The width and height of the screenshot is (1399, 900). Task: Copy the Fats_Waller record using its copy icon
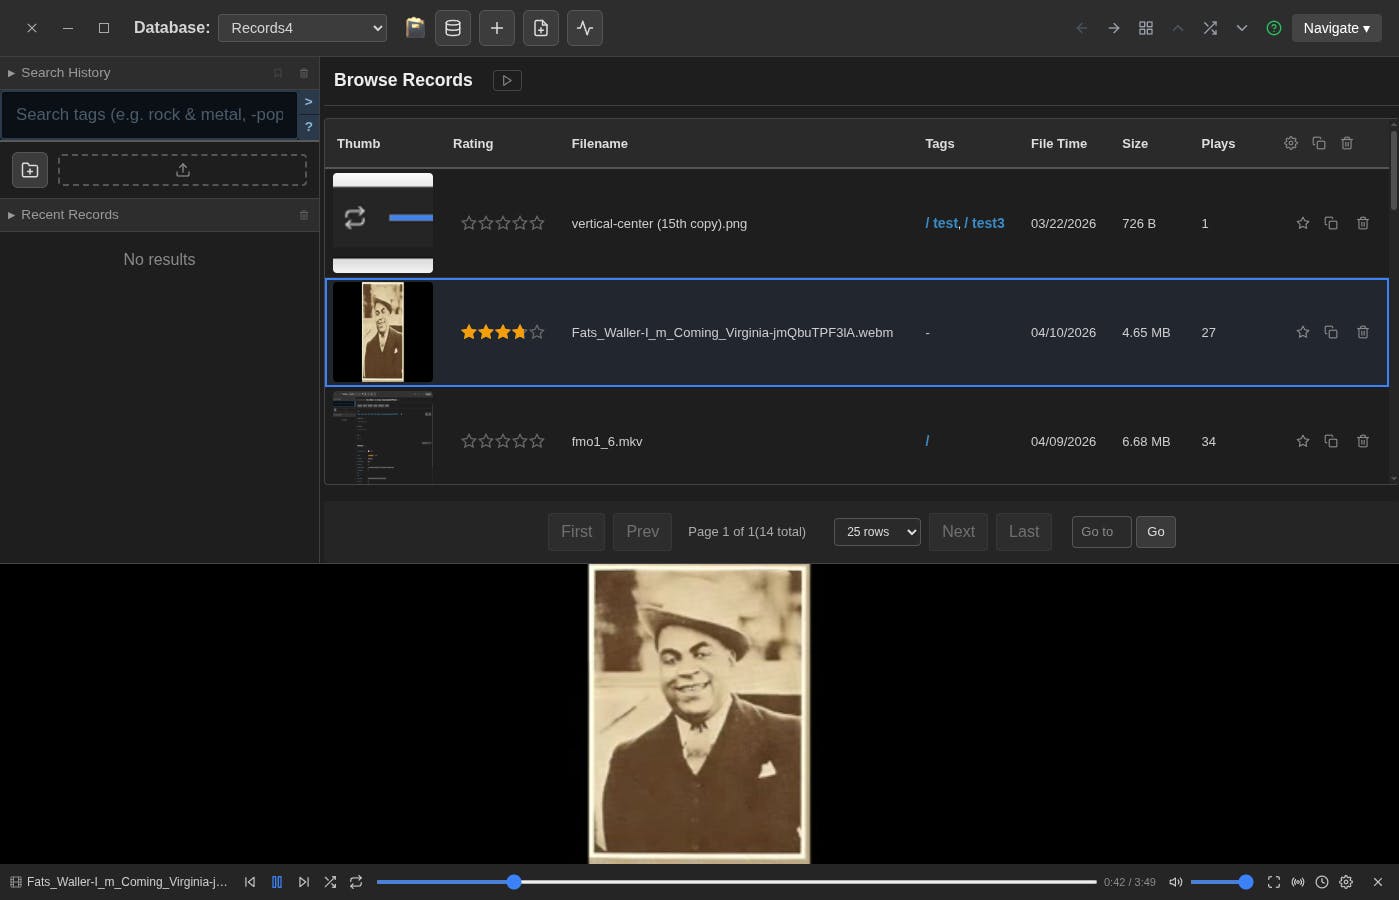click(1330, 332)
